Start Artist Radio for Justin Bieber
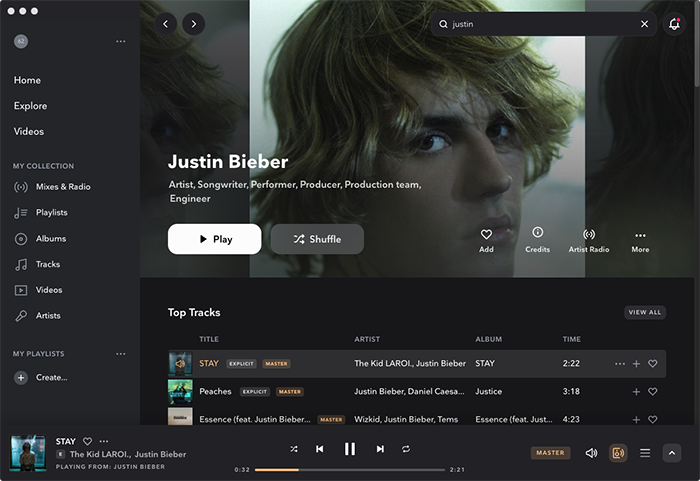The width and height of the screenshot is (700, 481). 589,234
